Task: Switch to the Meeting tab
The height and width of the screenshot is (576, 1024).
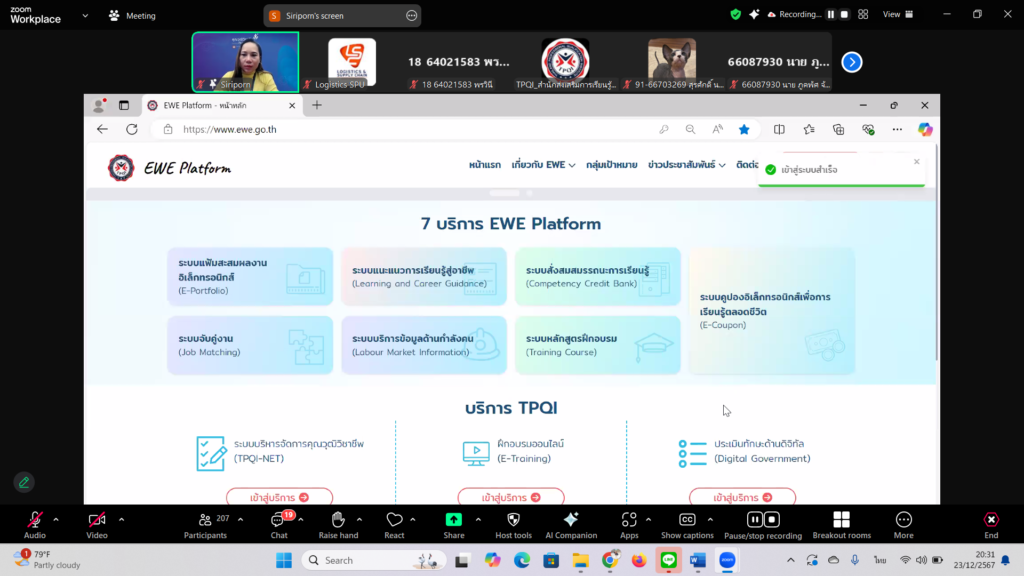Action: coord(133,16)
